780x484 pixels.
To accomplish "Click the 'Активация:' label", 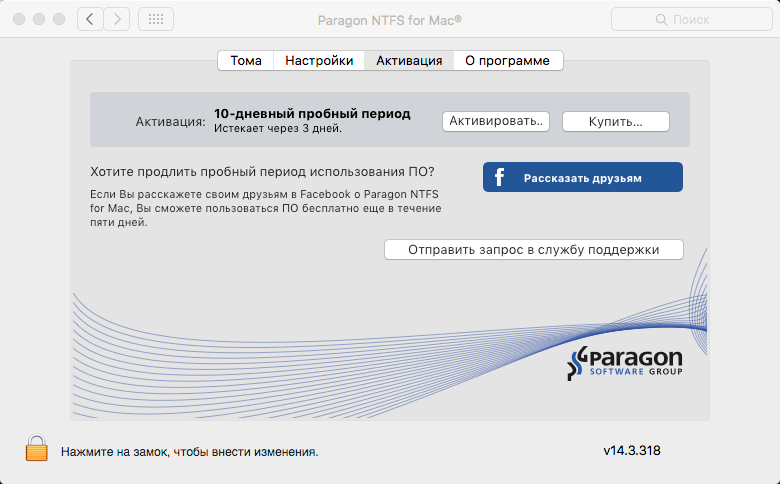I will [170, 122].
